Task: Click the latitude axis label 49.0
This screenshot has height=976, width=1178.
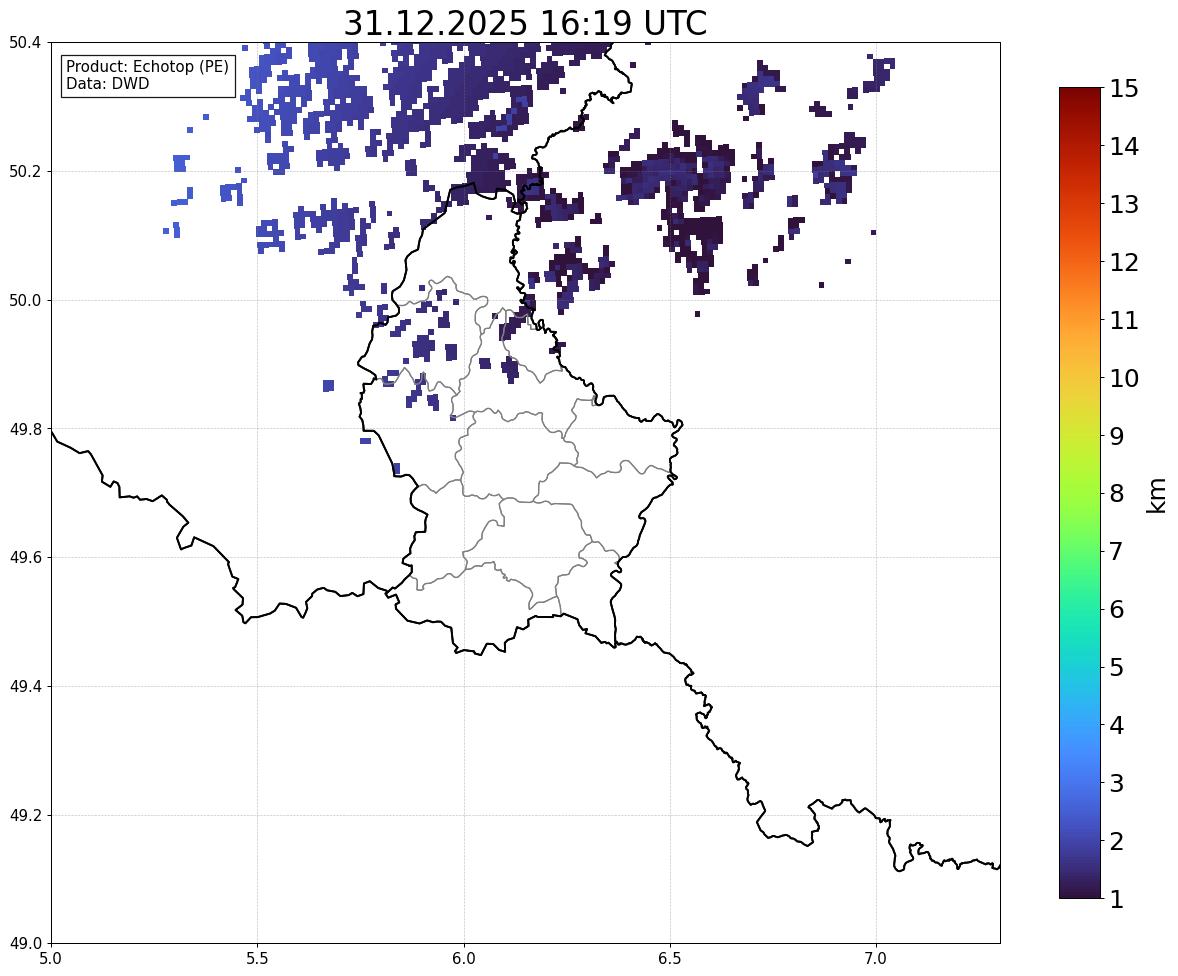Action: coord(25,944)
